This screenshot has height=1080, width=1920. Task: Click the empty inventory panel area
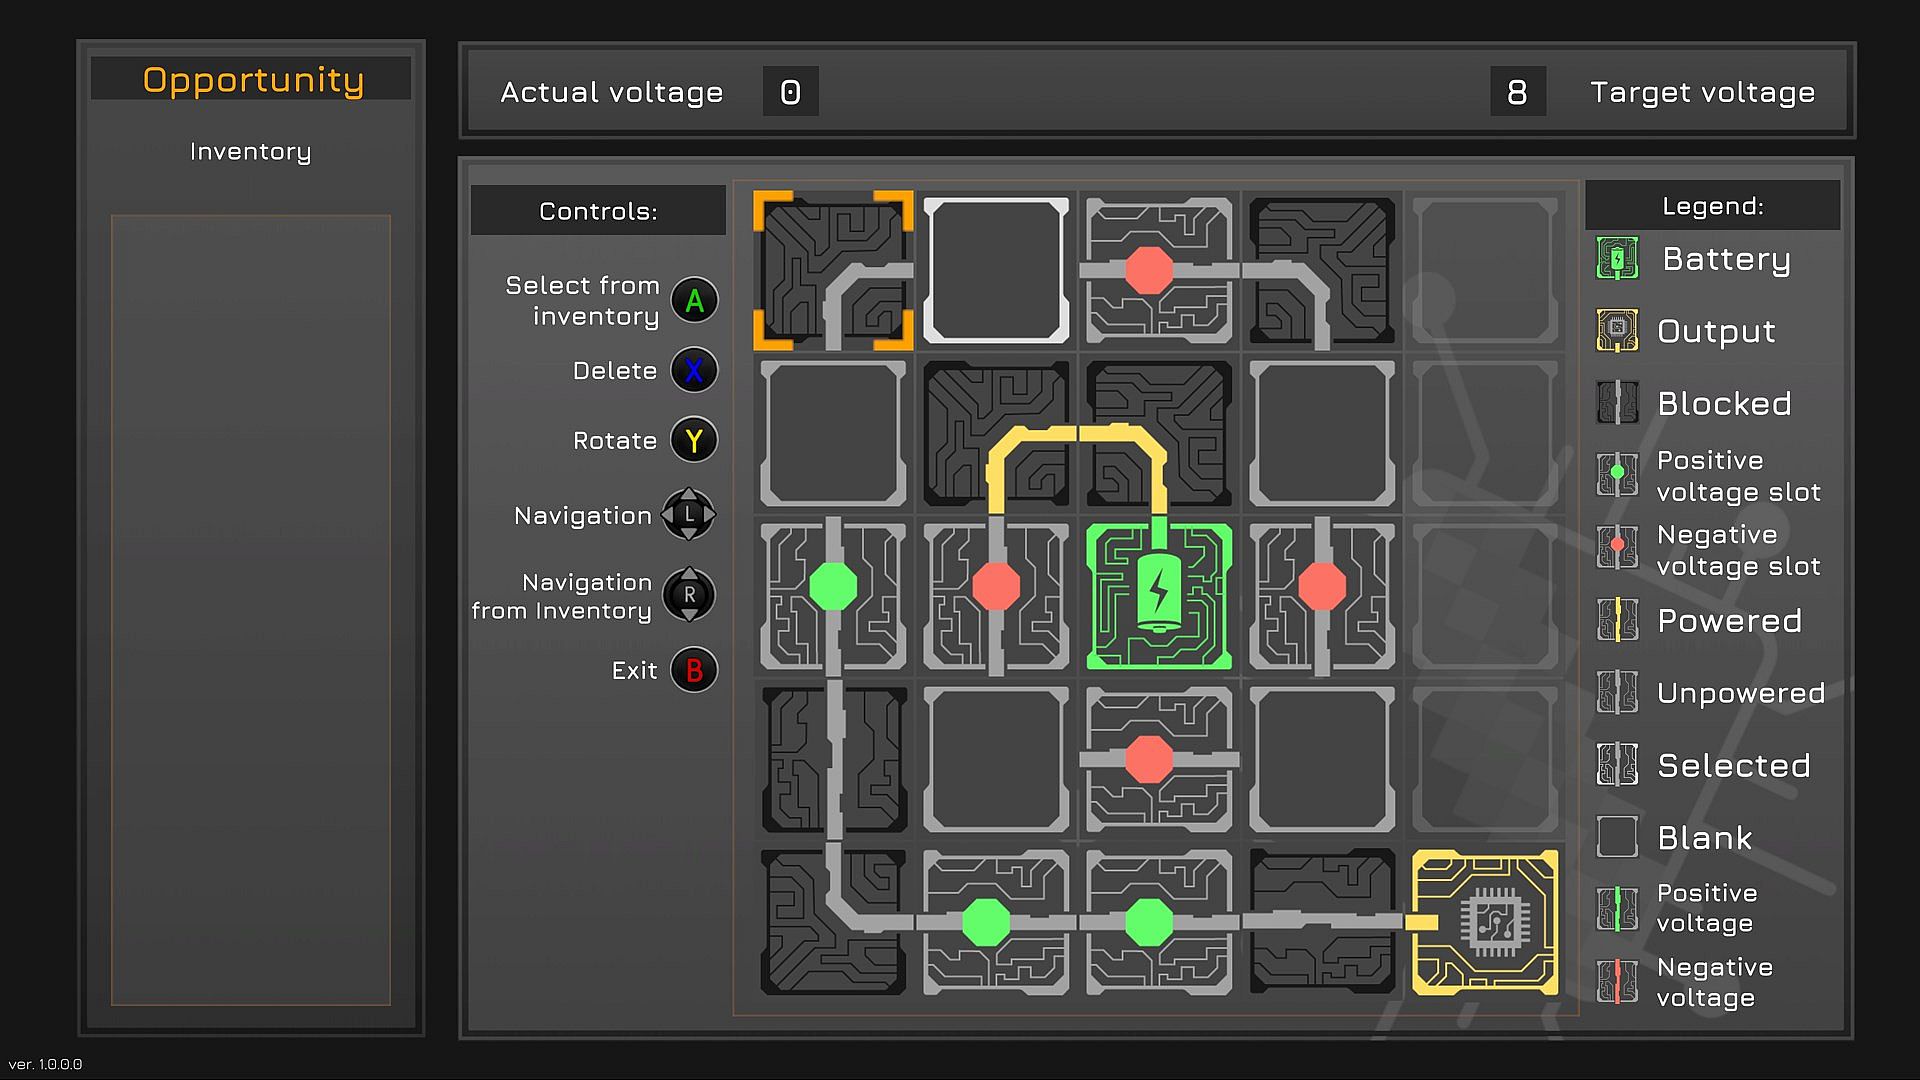[250, 608]
